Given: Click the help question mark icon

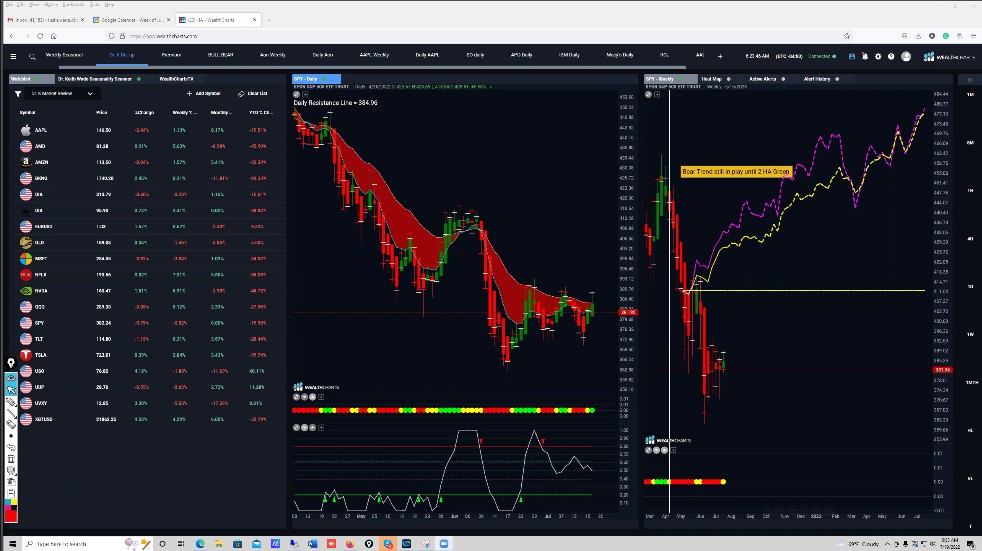Looking at the screenshot, I should click(x=891, y=56).
